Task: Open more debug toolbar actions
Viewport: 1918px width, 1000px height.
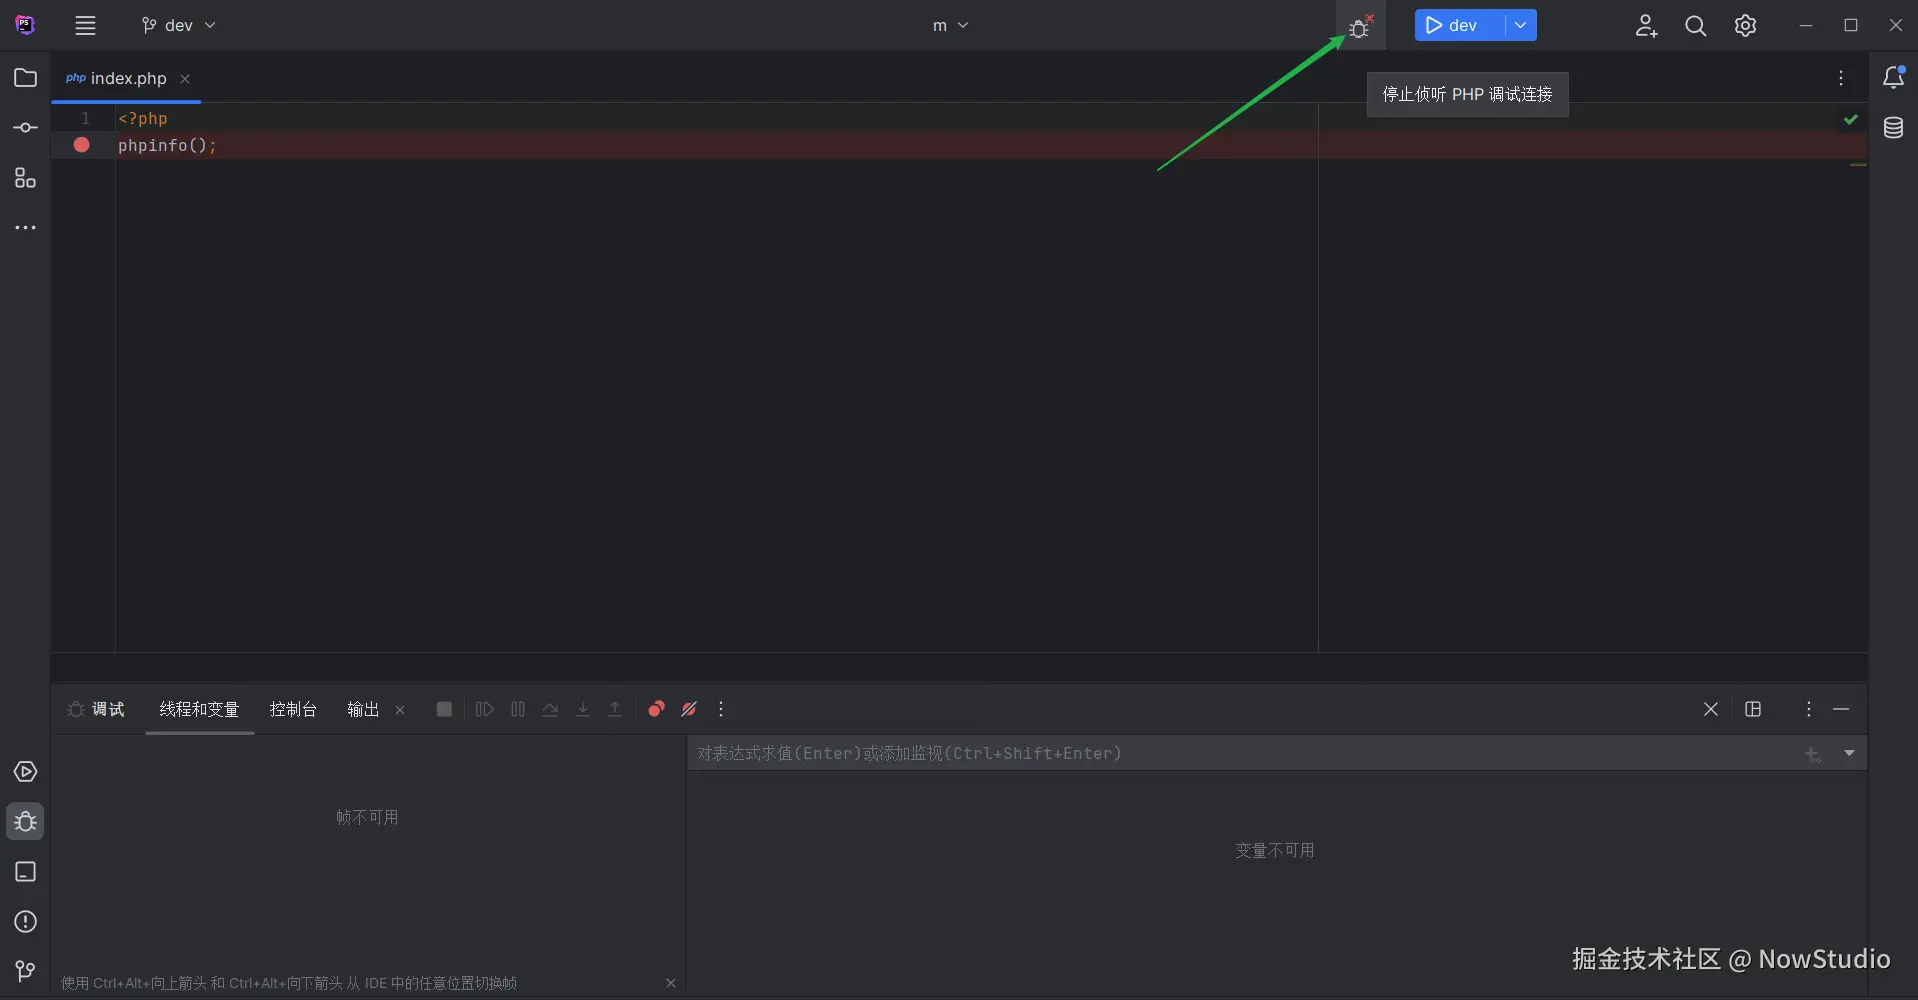Action: click(721, 709)
